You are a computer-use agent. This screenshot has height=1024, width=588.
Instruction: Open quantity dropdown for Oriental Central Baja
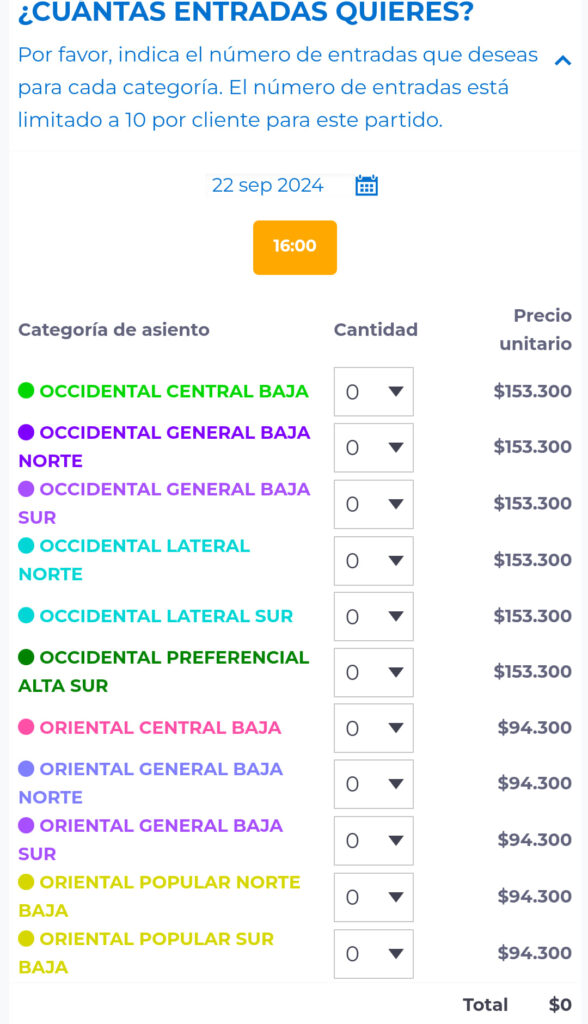[374, 728]
